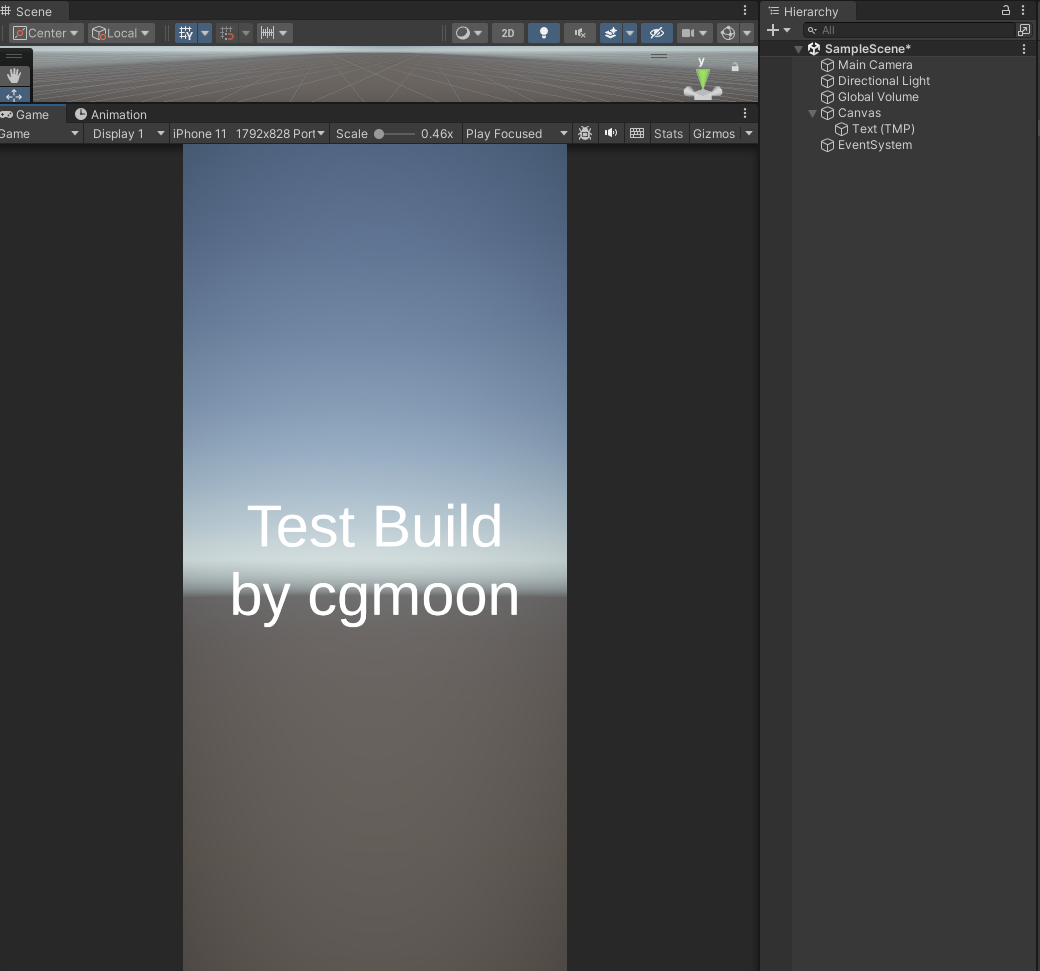The image size is (1040, 971).
Task: Open the Center pivot mode dropdown
Action: coord(46,33)
